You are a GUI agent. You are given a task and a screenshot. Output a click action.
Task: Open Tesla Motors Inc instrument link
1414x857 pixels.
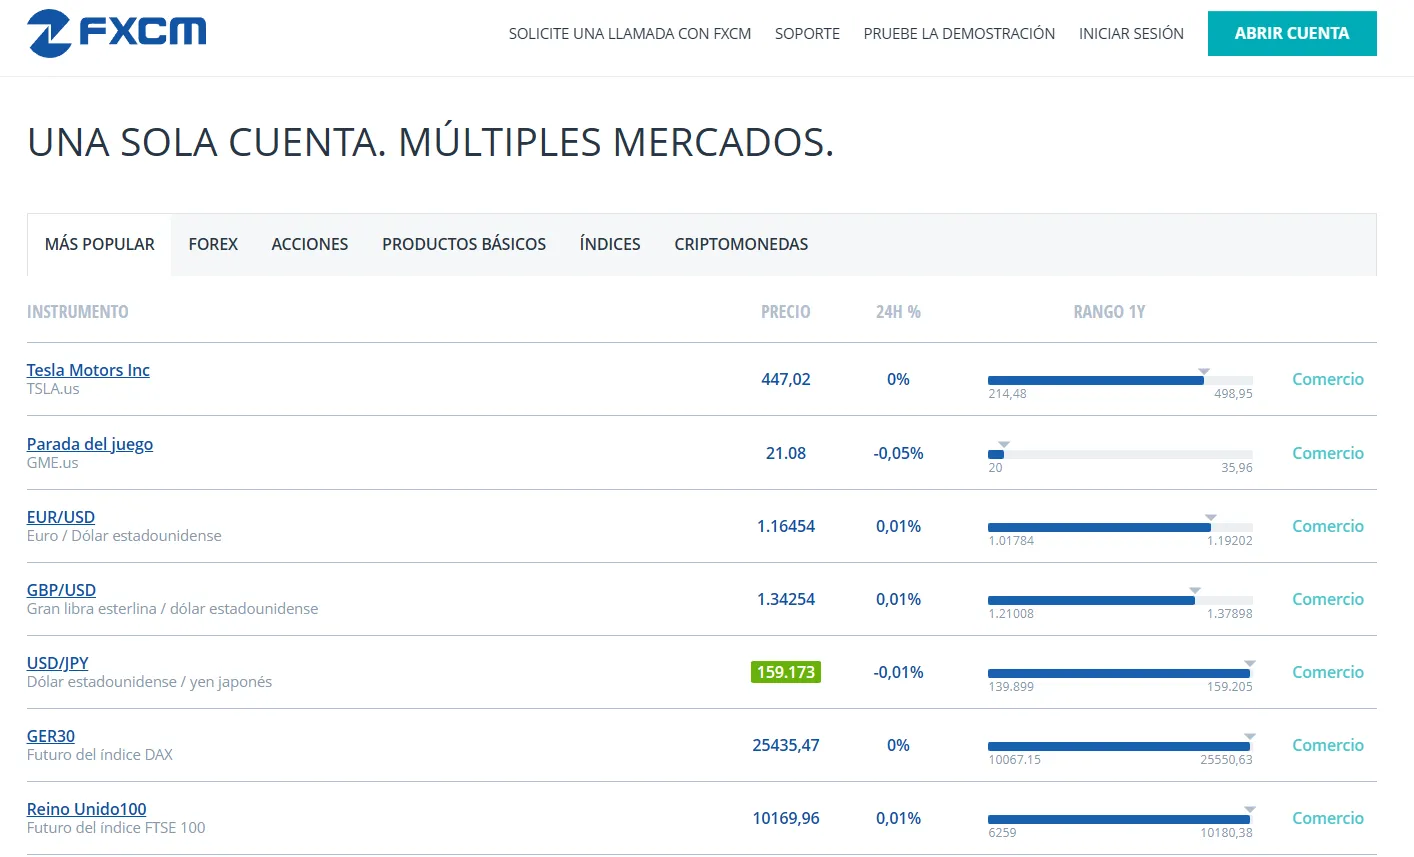pyautogui.click(x=88, y=370)
